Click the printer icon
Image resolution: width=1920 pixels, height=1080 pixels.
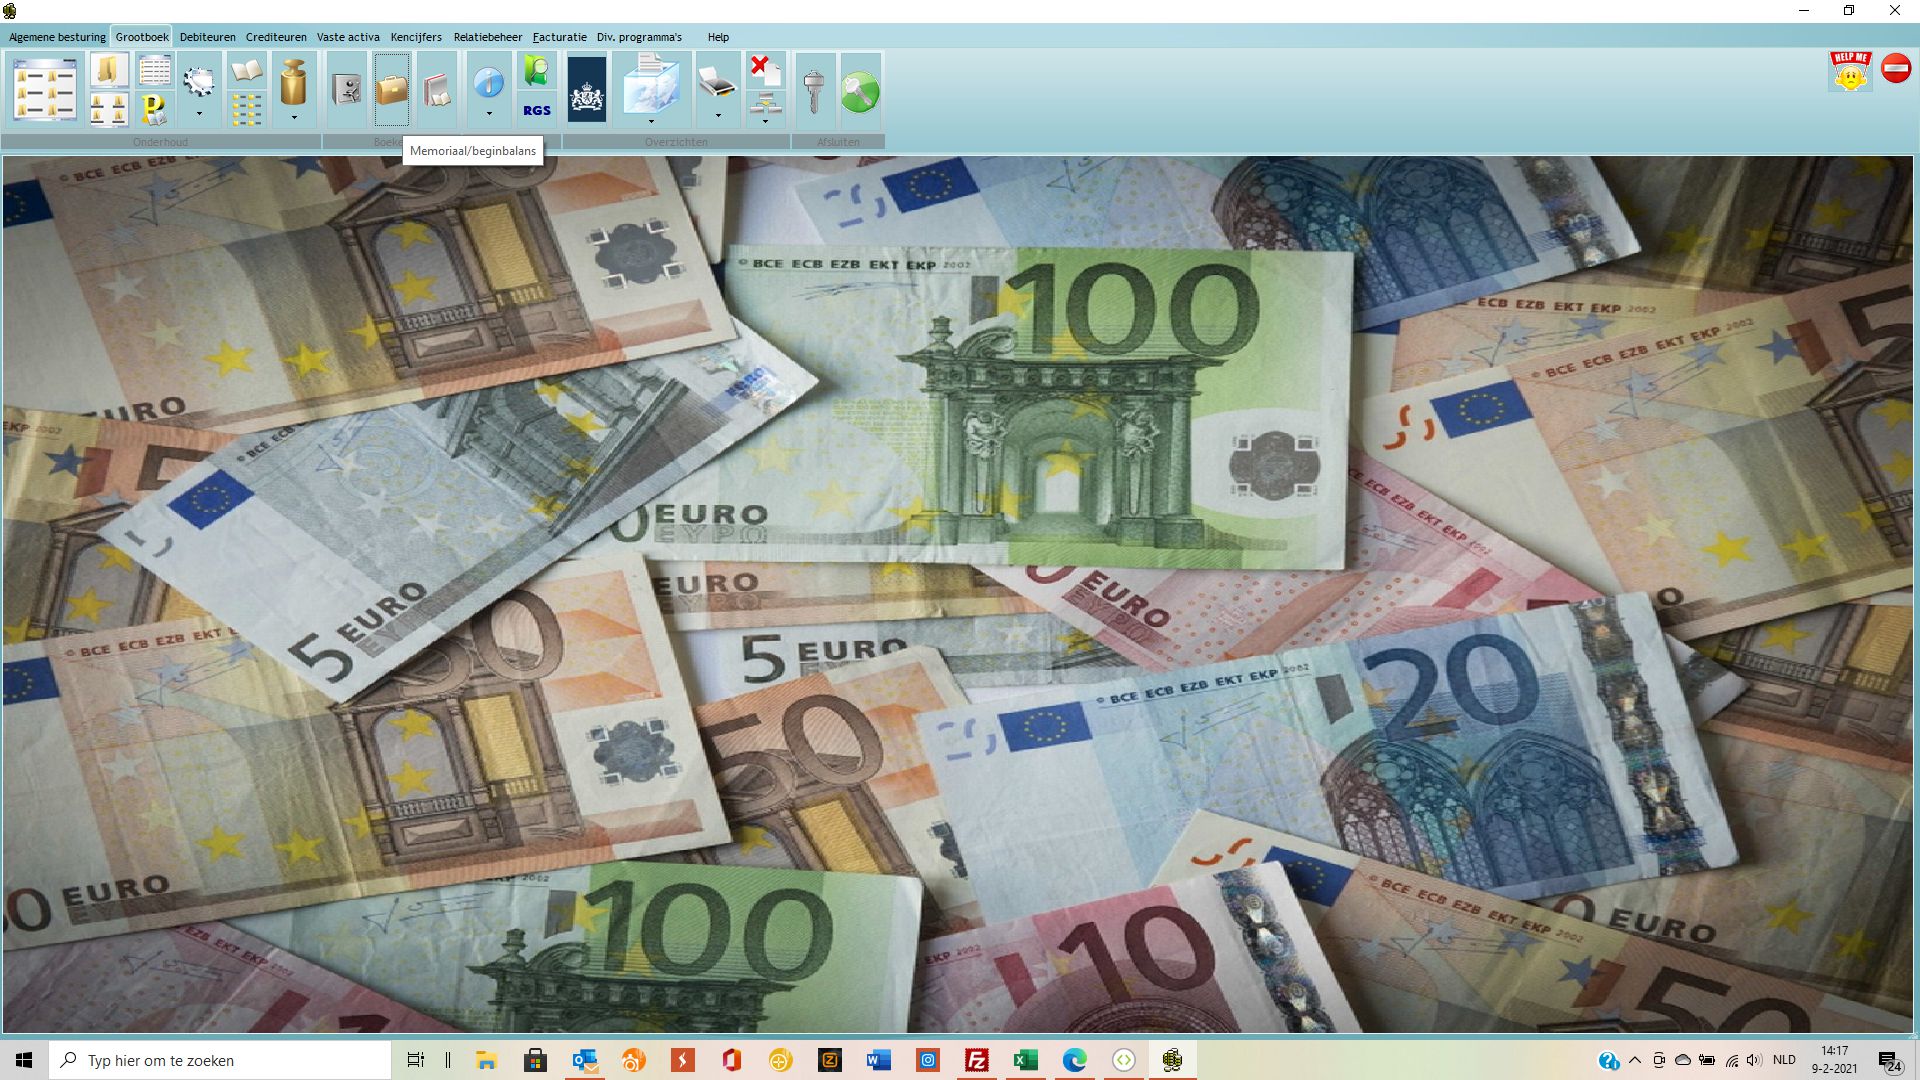[x=717, y=81]
